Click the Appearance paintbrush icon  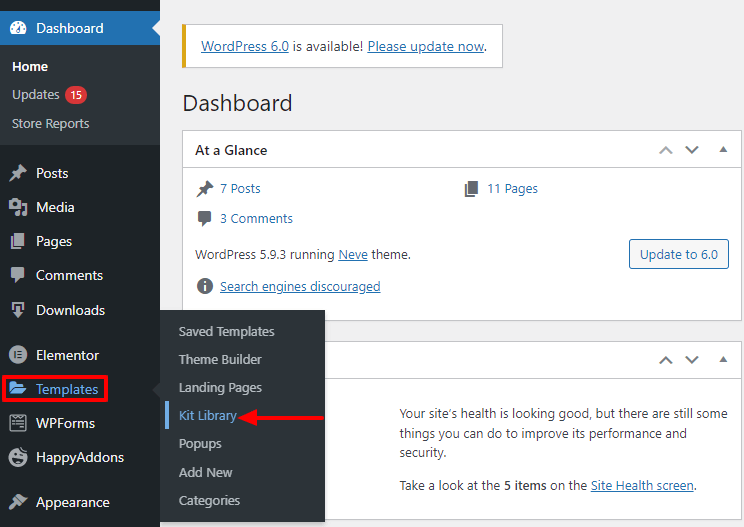(x=18, y=502)
